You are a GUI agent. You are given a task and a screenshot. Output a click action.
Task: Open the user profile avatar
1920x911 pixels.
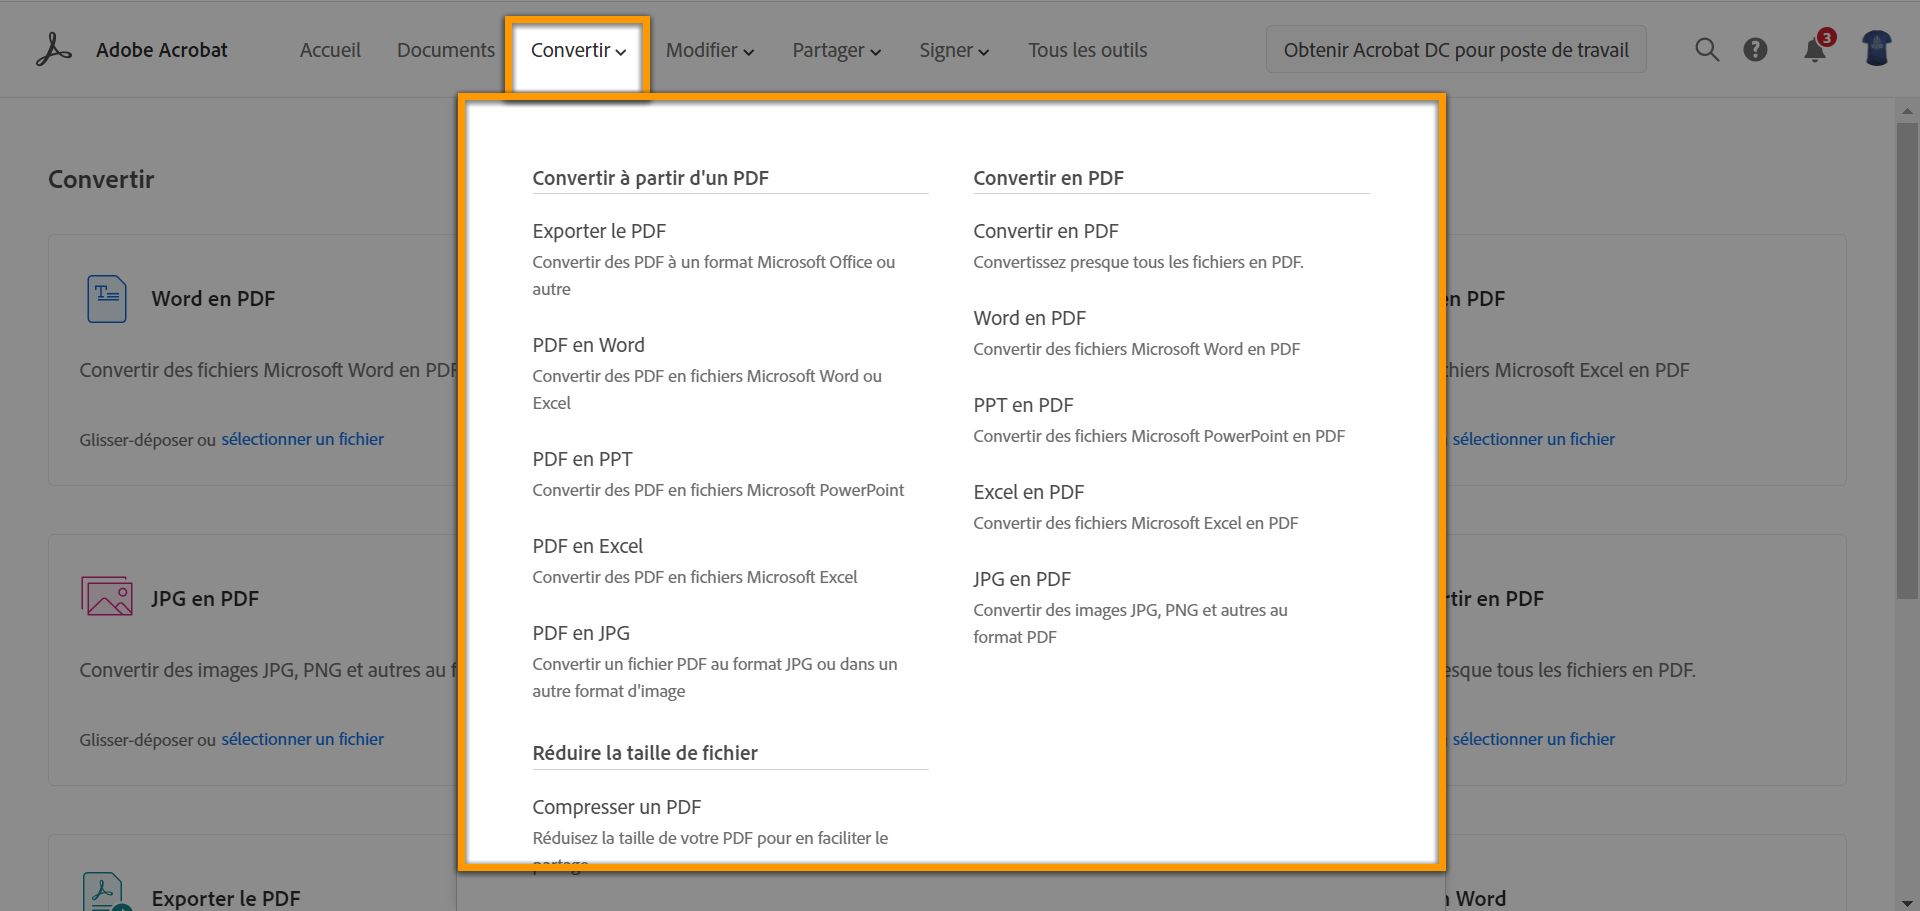pos(1877,49)
